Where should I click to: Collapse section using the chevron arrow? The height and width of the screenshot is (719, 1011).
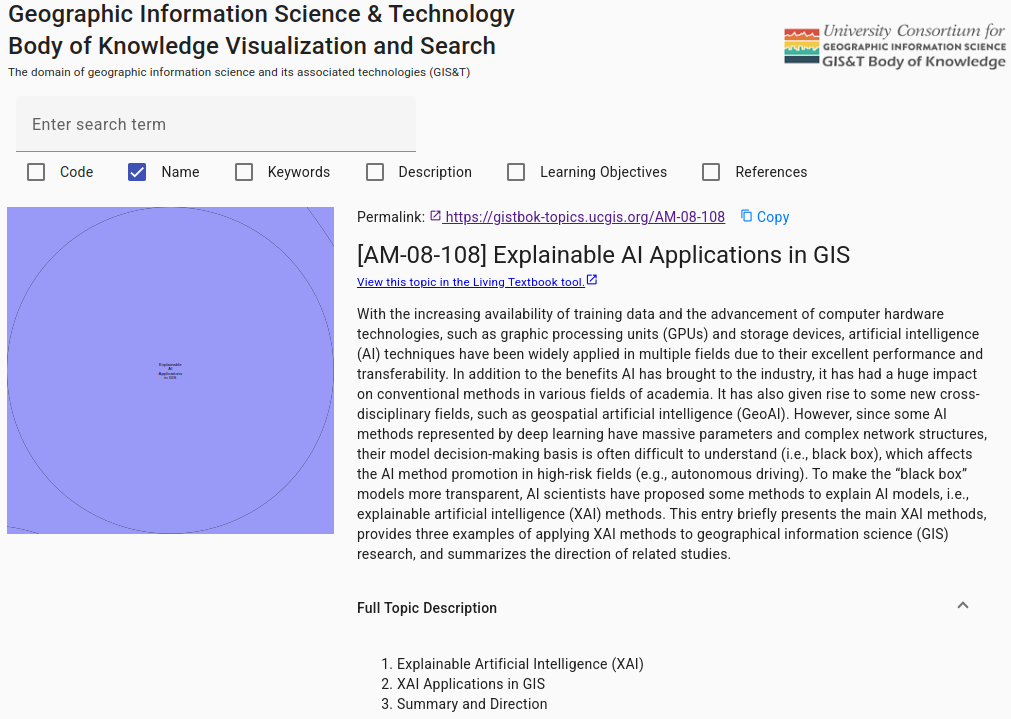click(x=963, y=606)
